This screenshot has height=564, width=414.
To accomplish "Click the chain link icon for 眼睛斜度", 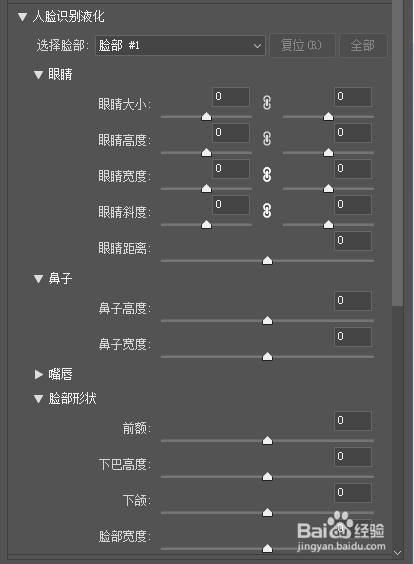I will 267,211.
